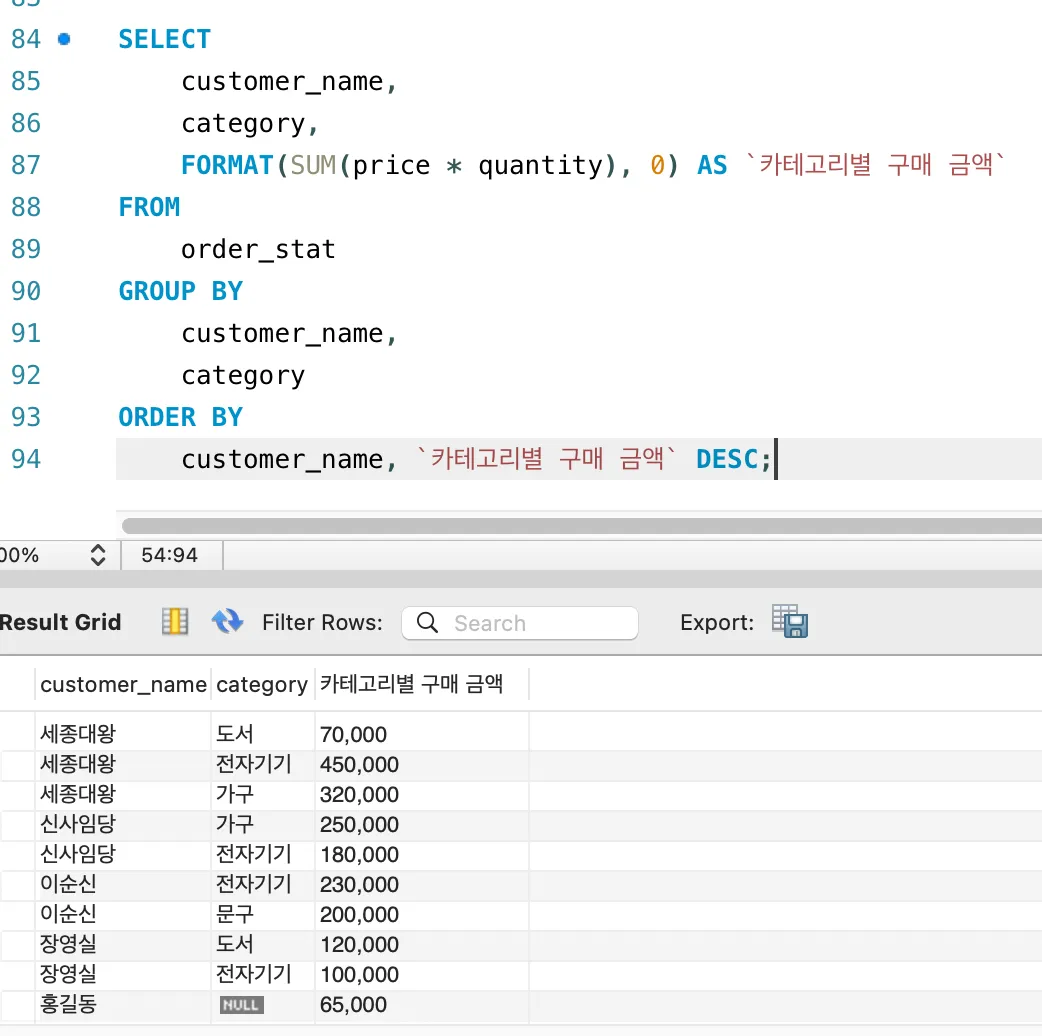Click the editor horizontal scrollbar

pos(581,526)
